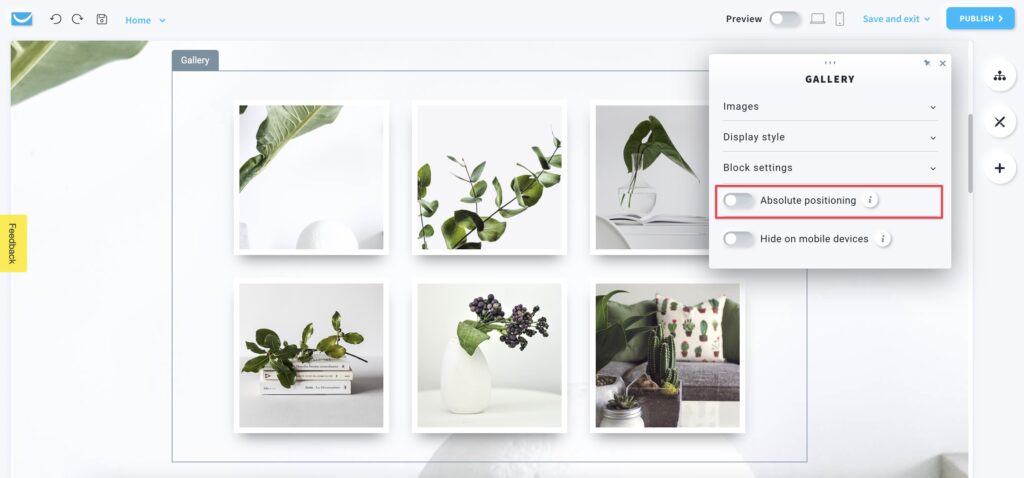
Task: Open the yellow Feedback tab
Action: 13,243
